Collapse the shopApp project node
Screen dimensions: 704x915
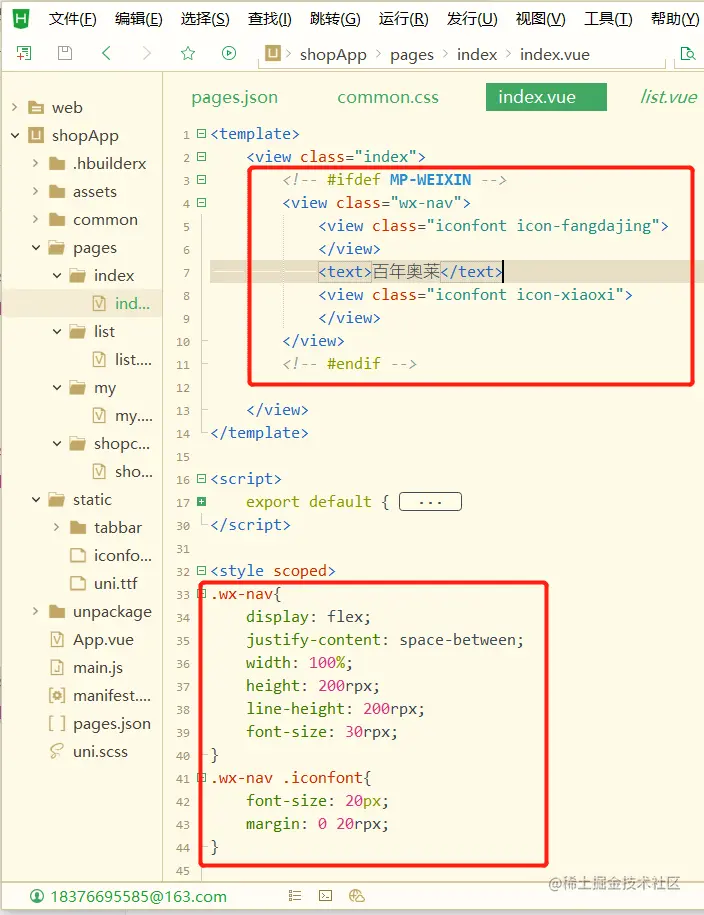[x=15, y=135]
